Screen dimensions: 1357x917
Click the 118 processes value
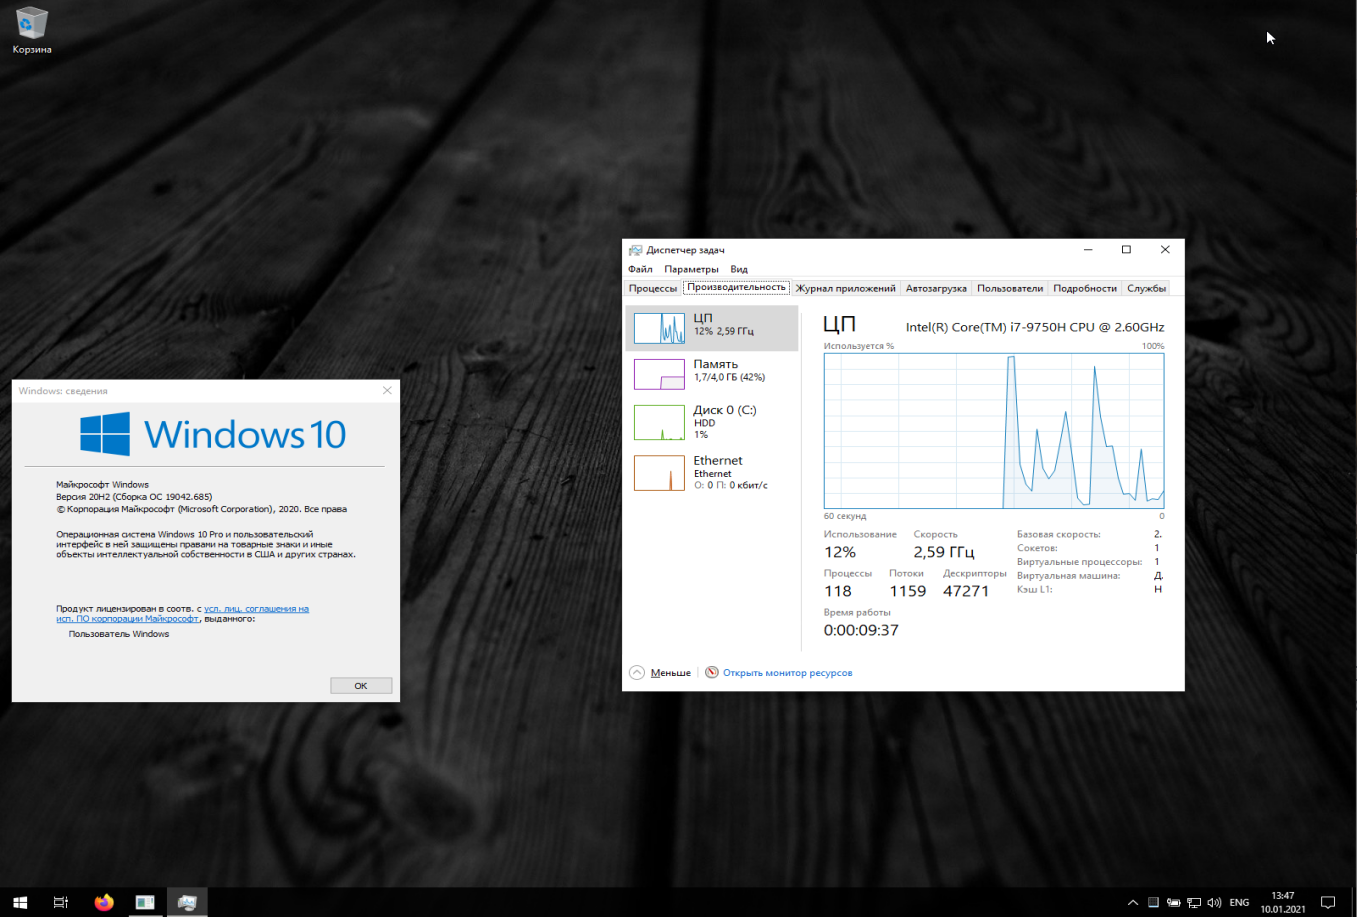(x=838, y=591)
